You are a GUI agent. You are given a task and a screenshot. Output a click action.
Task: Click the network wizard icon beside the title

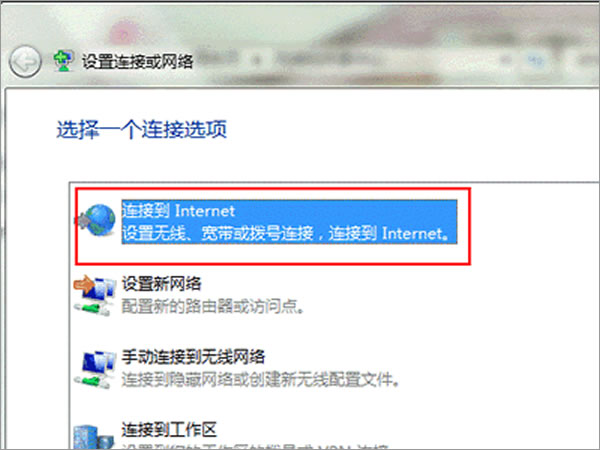point(64,61)
